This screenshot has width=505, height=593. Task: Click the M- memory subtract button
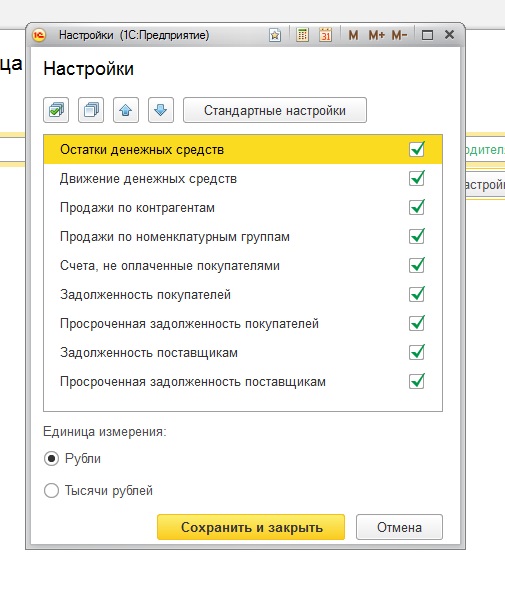click(399, 36)
